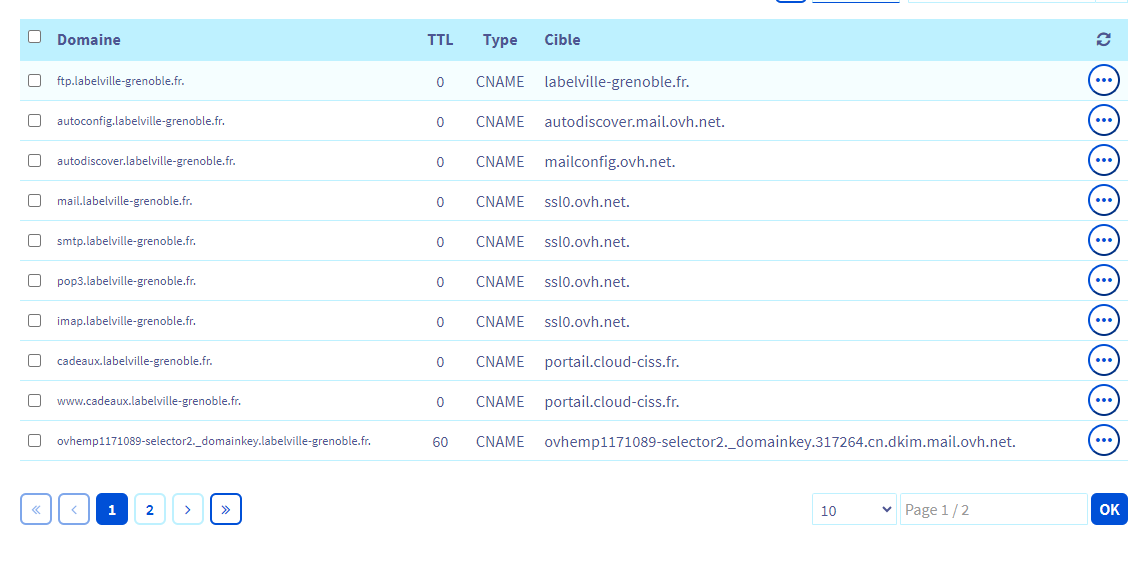
Task: Click the OK button to confirm page
Action: (1109, 509)
